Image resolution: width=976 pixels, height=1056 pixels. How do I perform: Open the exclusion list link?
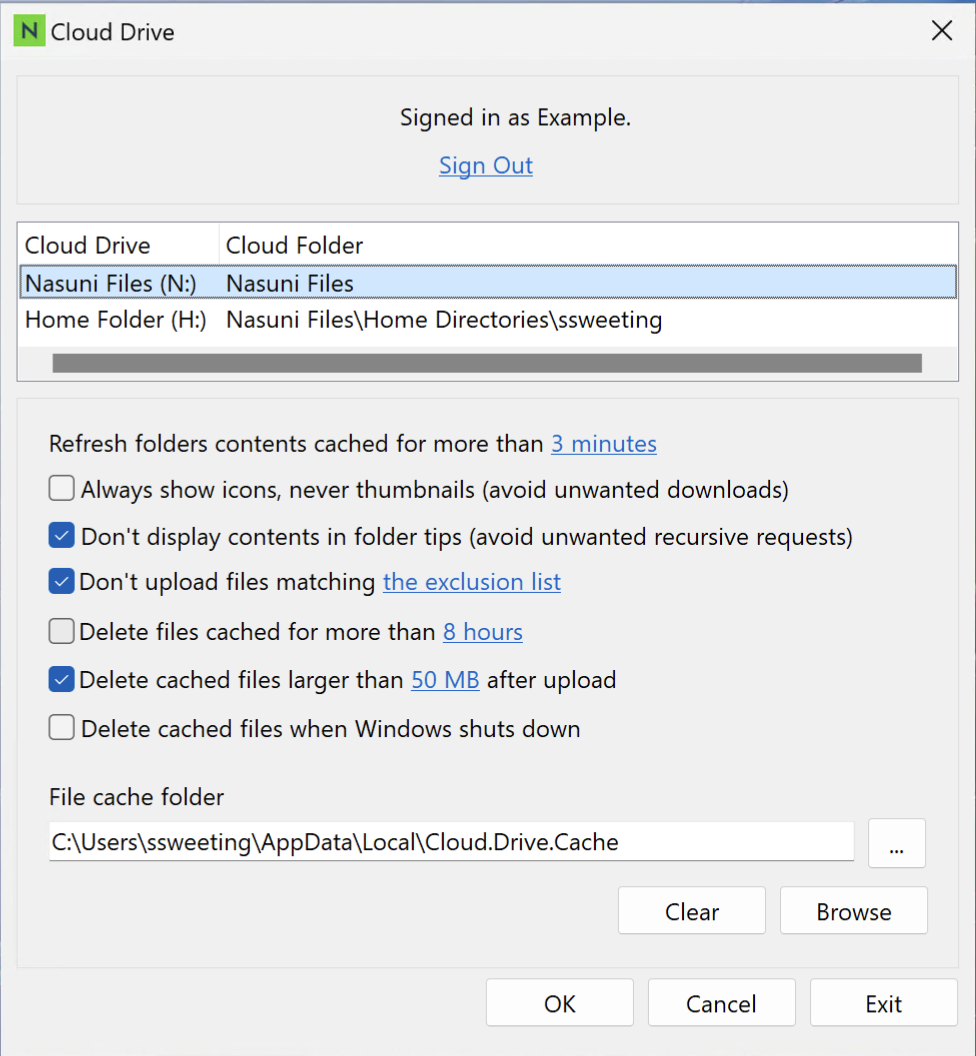click(472, 582)
